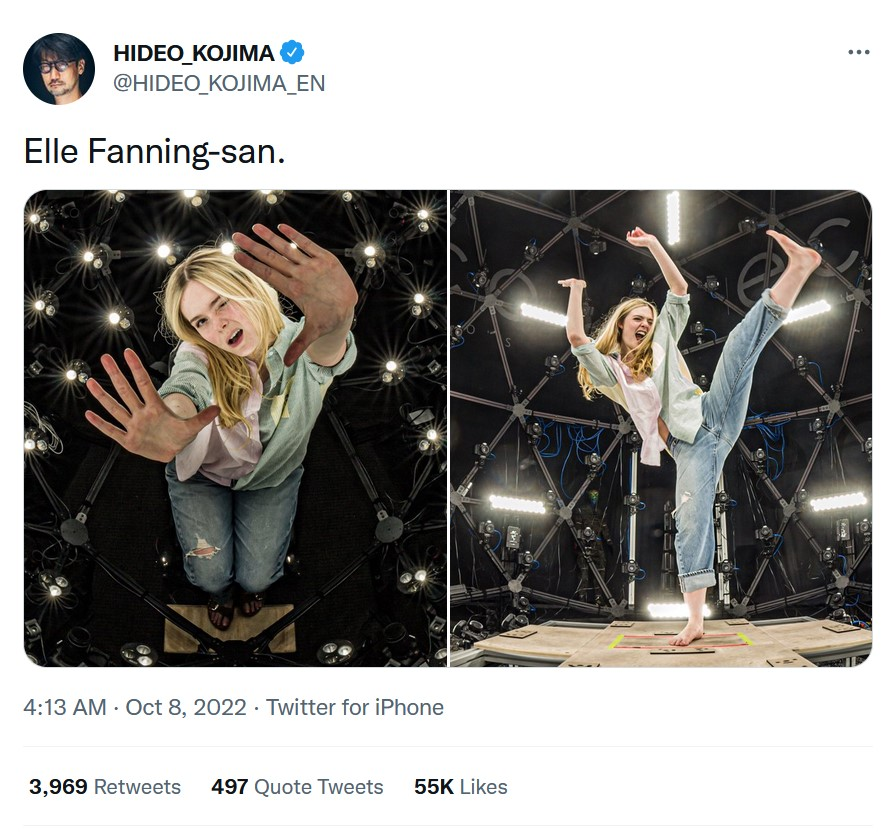Click the Oct 8, 2022 date
This screenshot has width=894, height=835.
coord(186,707)
